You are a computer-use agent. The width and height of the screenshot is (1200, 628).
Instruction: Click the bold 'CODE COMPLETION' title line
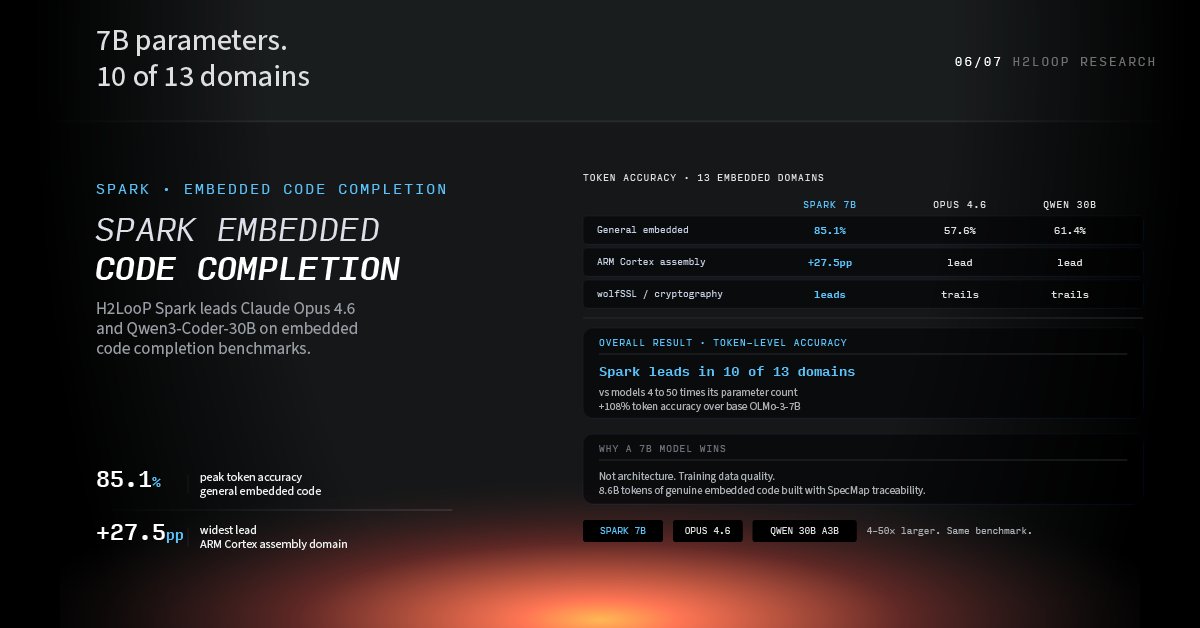(x=248, y=269)
